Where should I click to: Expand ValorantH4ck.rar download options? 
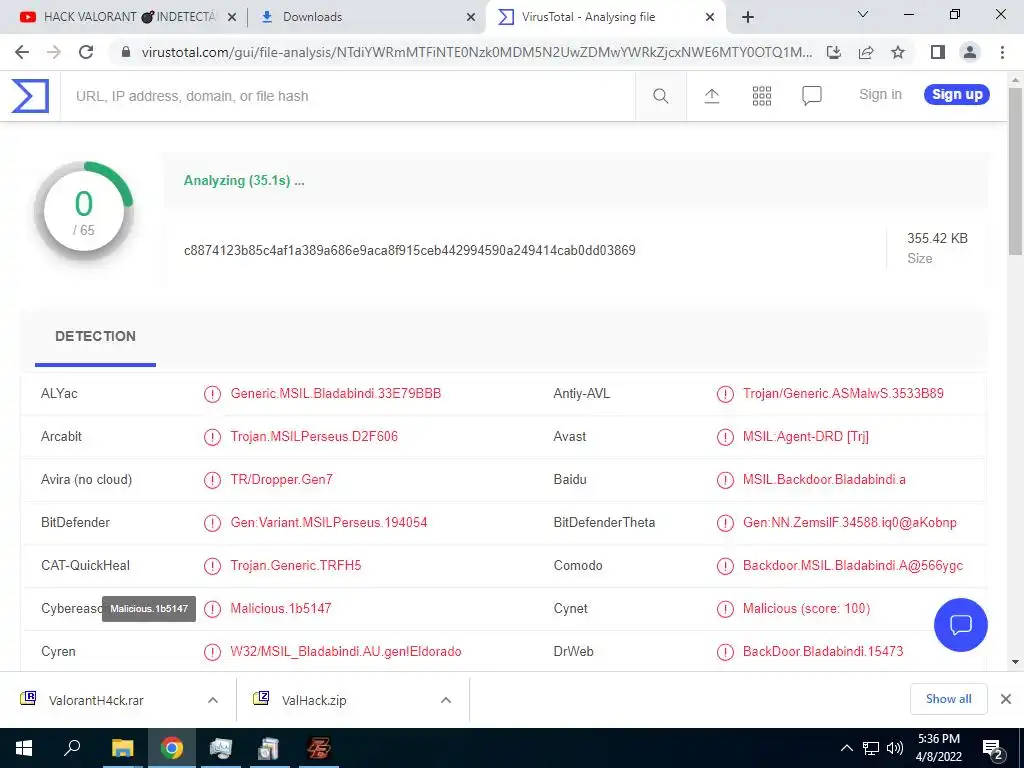[x=213, y=700]
